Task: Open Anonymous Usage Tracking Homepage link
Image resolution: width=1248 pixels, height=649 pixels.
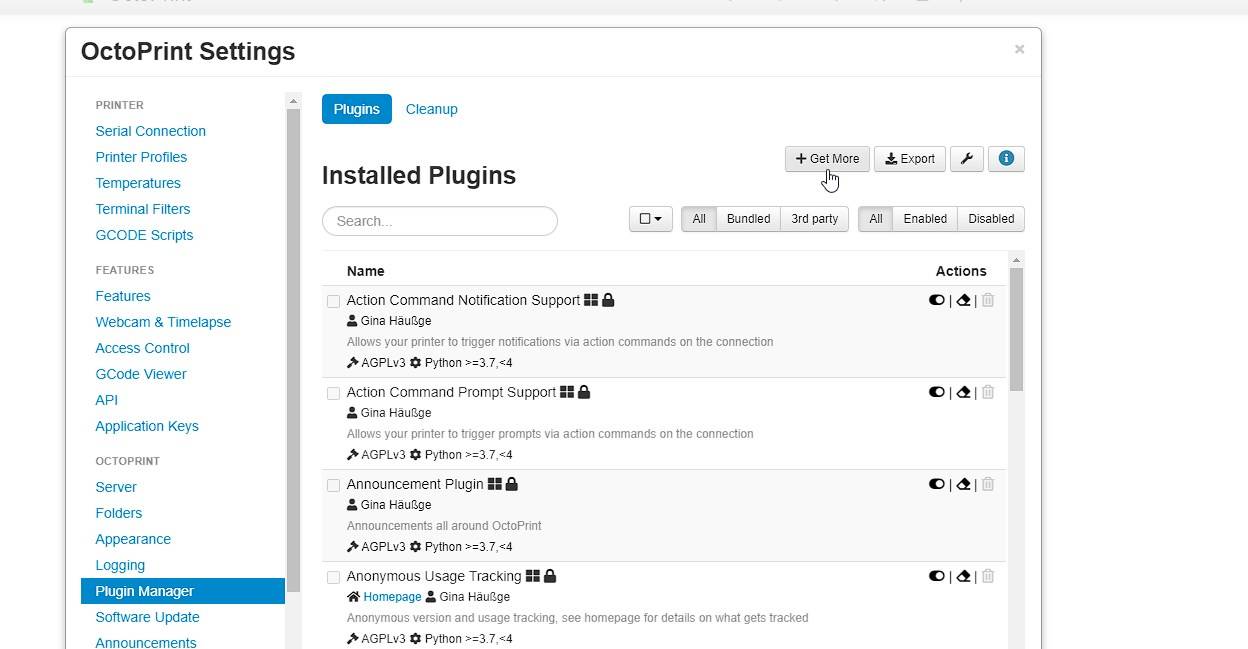Action: pyautogui.click(x=392, y=597)
